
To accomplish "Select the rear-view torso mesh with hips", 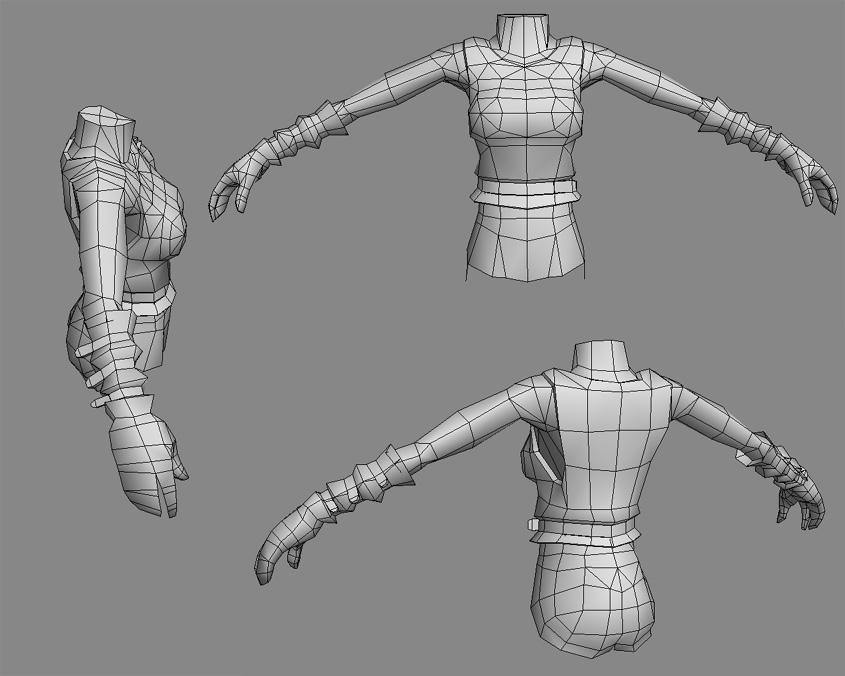I will (x=539, y=500).
